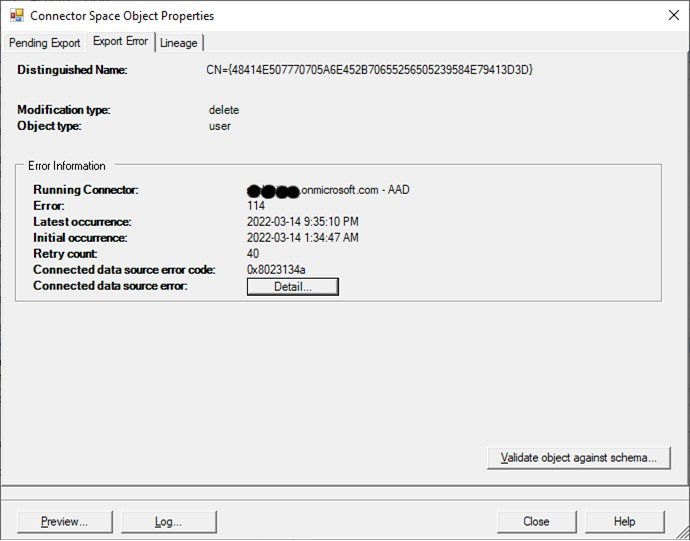
Task: Select the Distinguished Name CN value
Action: (x=369, y=70)
